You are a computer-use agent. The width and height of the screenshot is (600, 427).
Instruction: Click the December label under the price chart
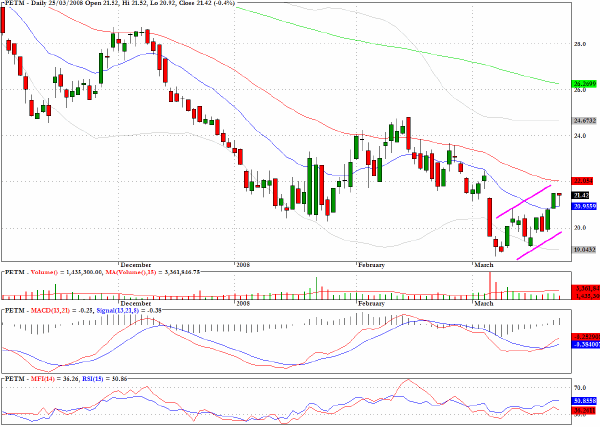click(135, 265)
